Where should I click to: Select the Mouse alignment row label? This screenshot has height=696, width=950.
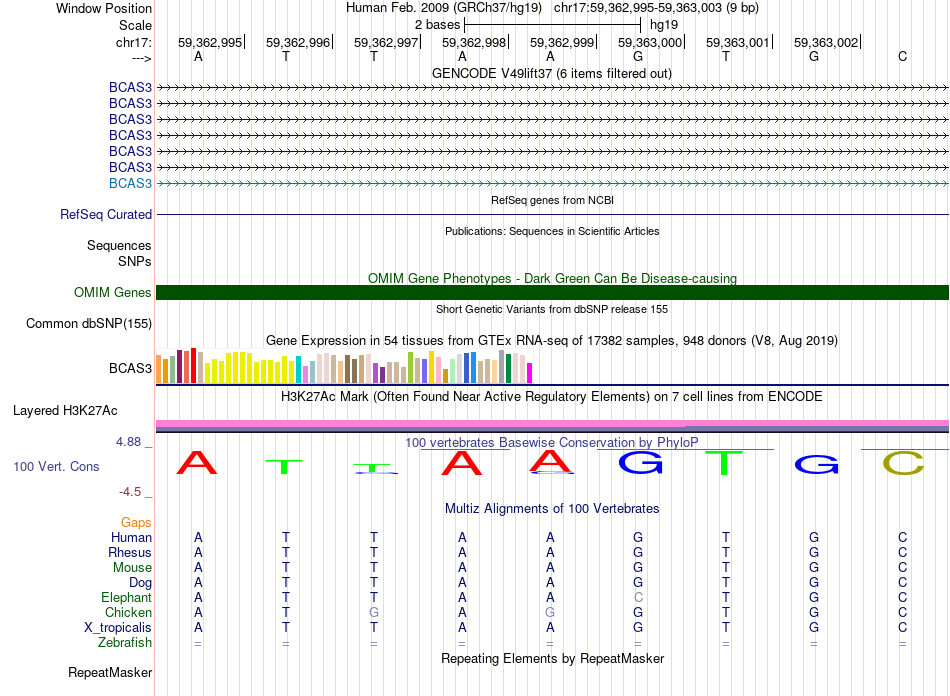(132, 568)
